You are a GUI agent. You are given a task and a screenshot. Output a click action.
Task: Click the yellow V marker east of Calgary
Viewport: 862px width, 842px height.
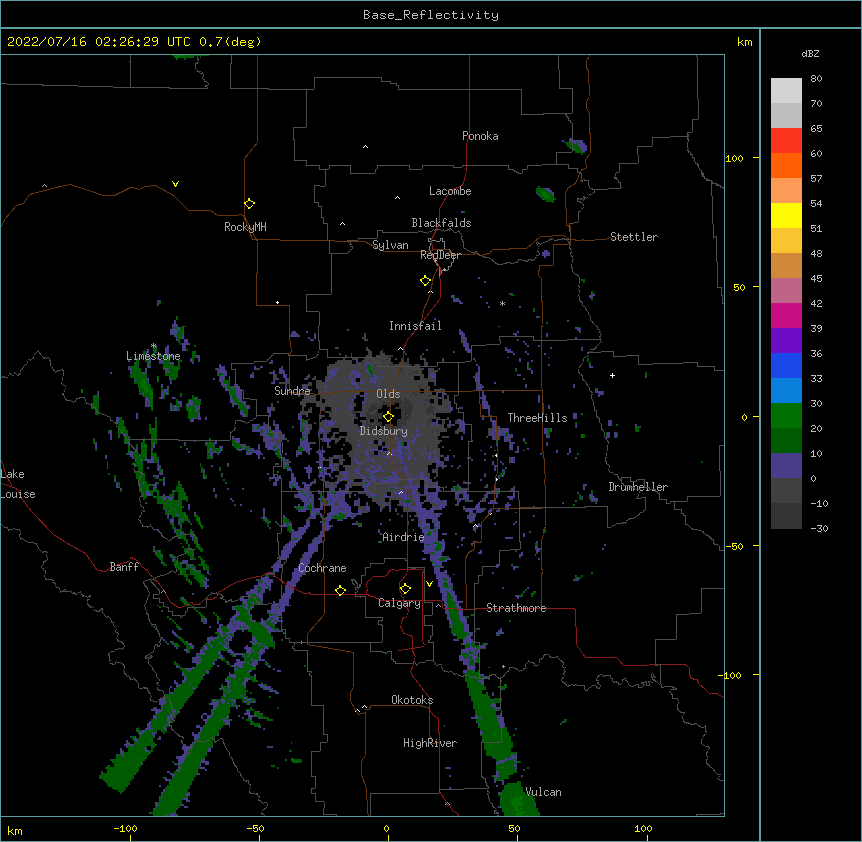(x=429, y=584)
